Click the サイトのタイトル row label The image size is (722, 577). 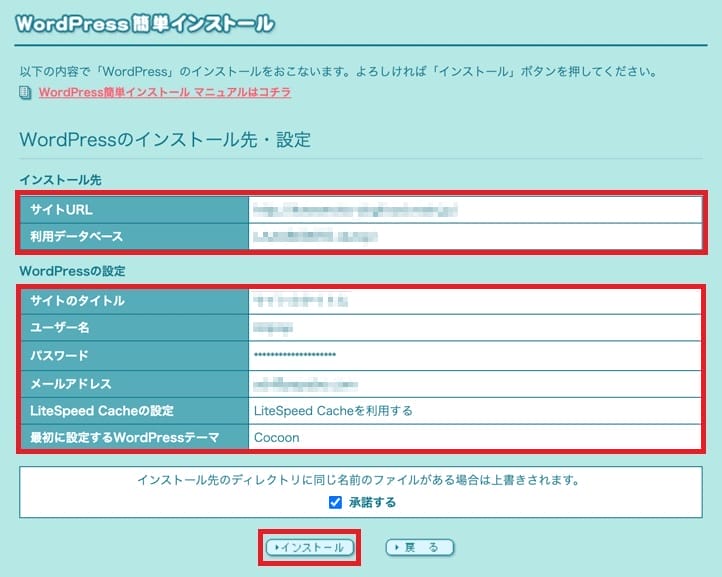point(77,300)
